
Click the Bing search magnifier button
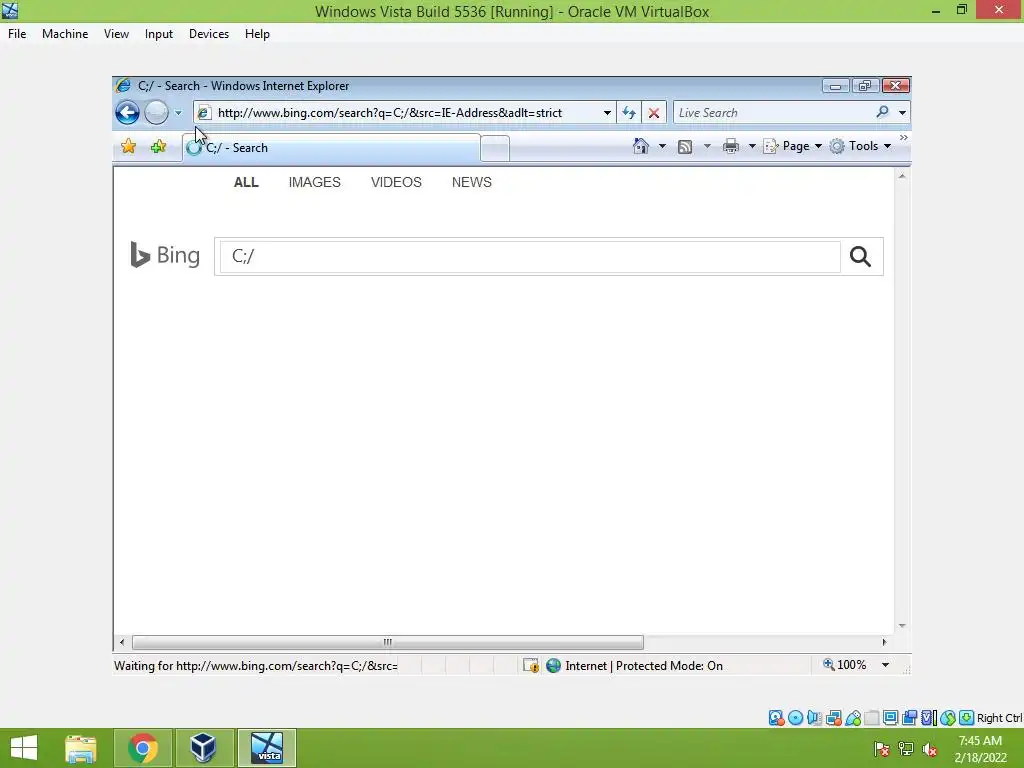(860, 256)
